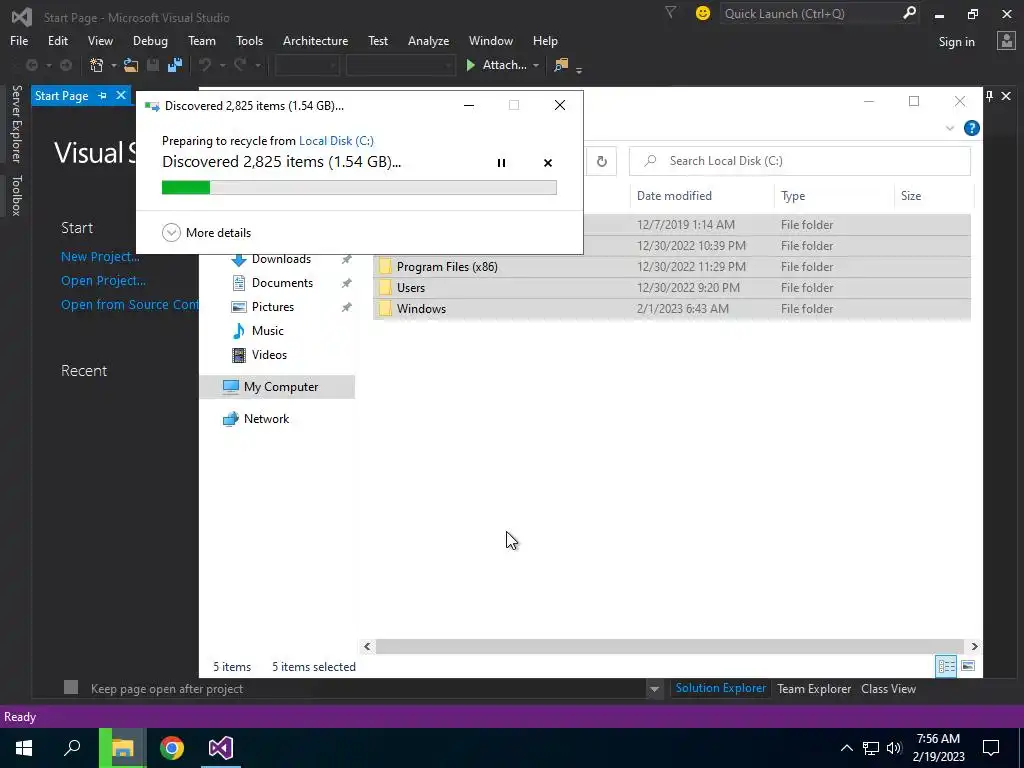The height and width of the screenshot is (768, 1024).
Task: Pause the recycle operation
Action: tap(502, 163)
